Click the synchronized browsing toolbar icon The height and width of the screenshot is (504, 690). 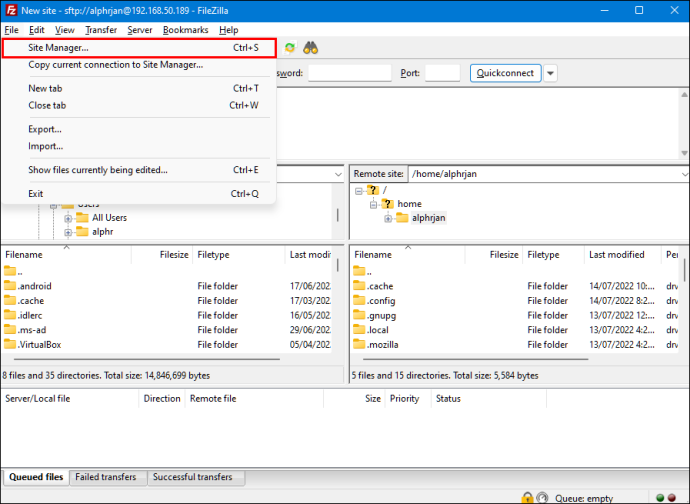click(x=290, y=48)
